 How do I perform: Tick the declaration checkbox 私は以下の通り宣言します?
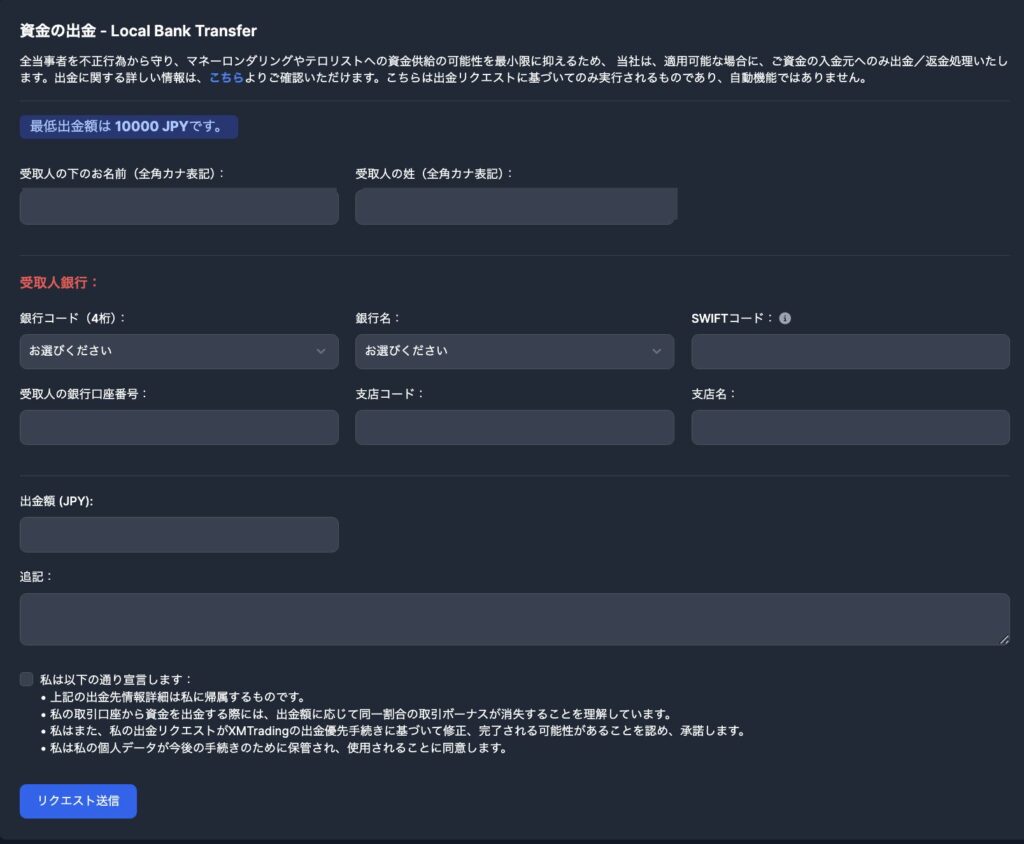click(x=27, y=679)
